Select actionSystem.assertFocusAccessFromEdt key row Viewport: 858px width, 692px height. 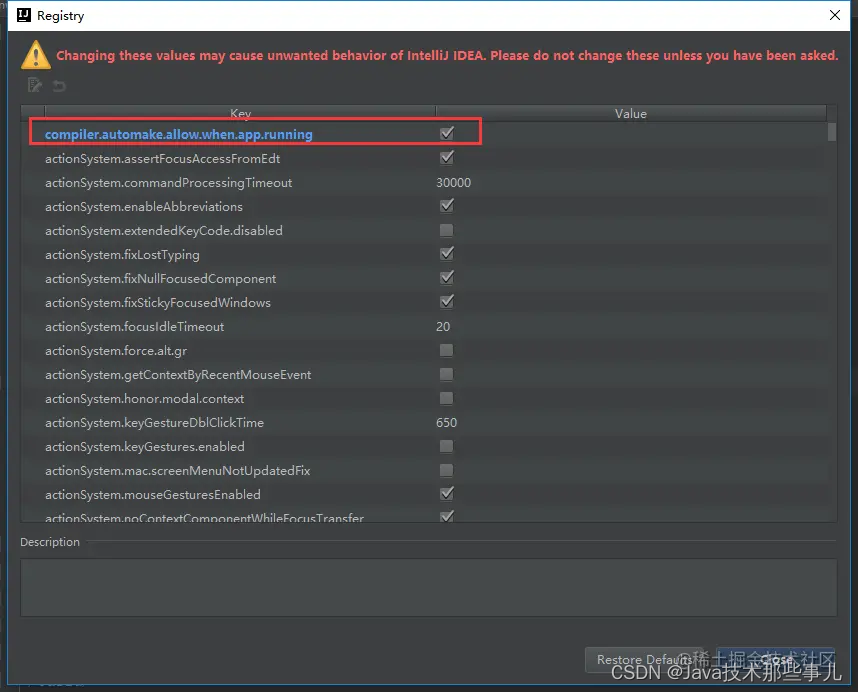[x=163, y=159]
